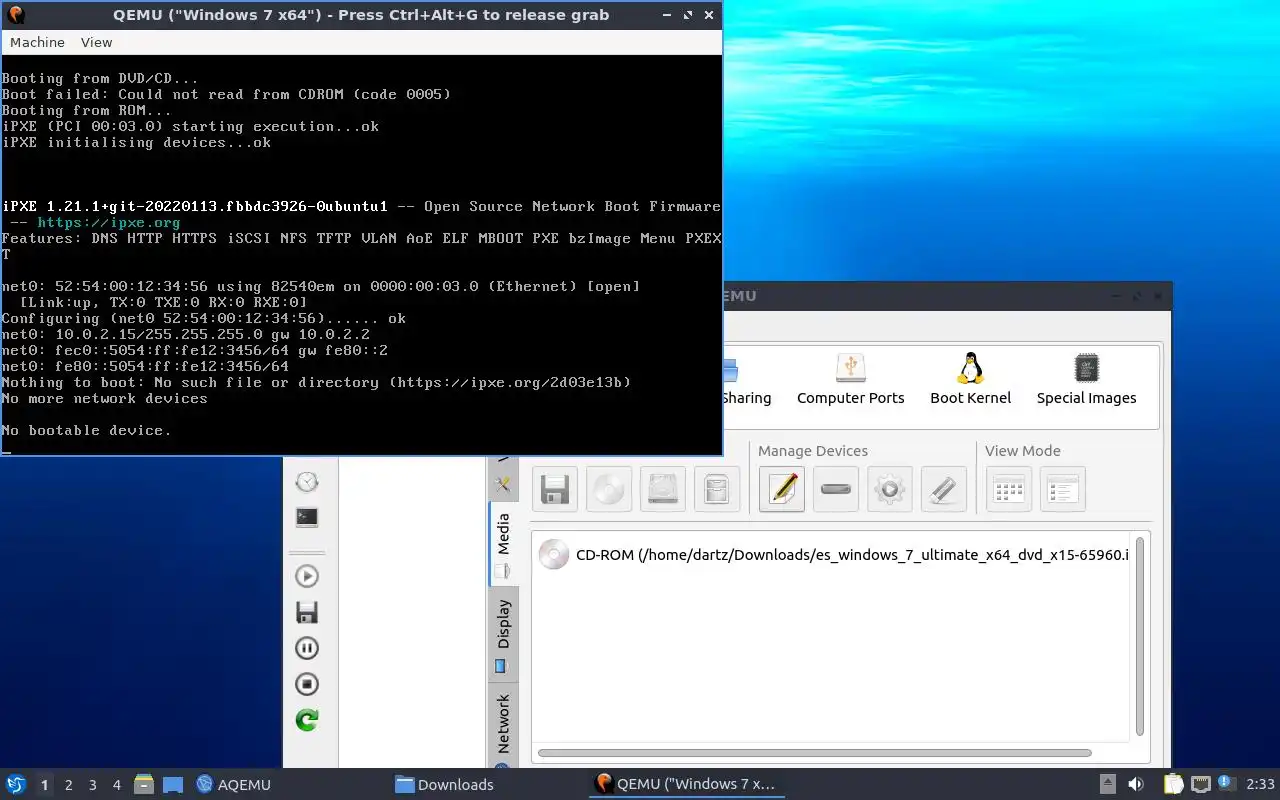Click the gear with play icon in Manage Devices
This screenshot has width=1280, height=800.
click(890, 489)
